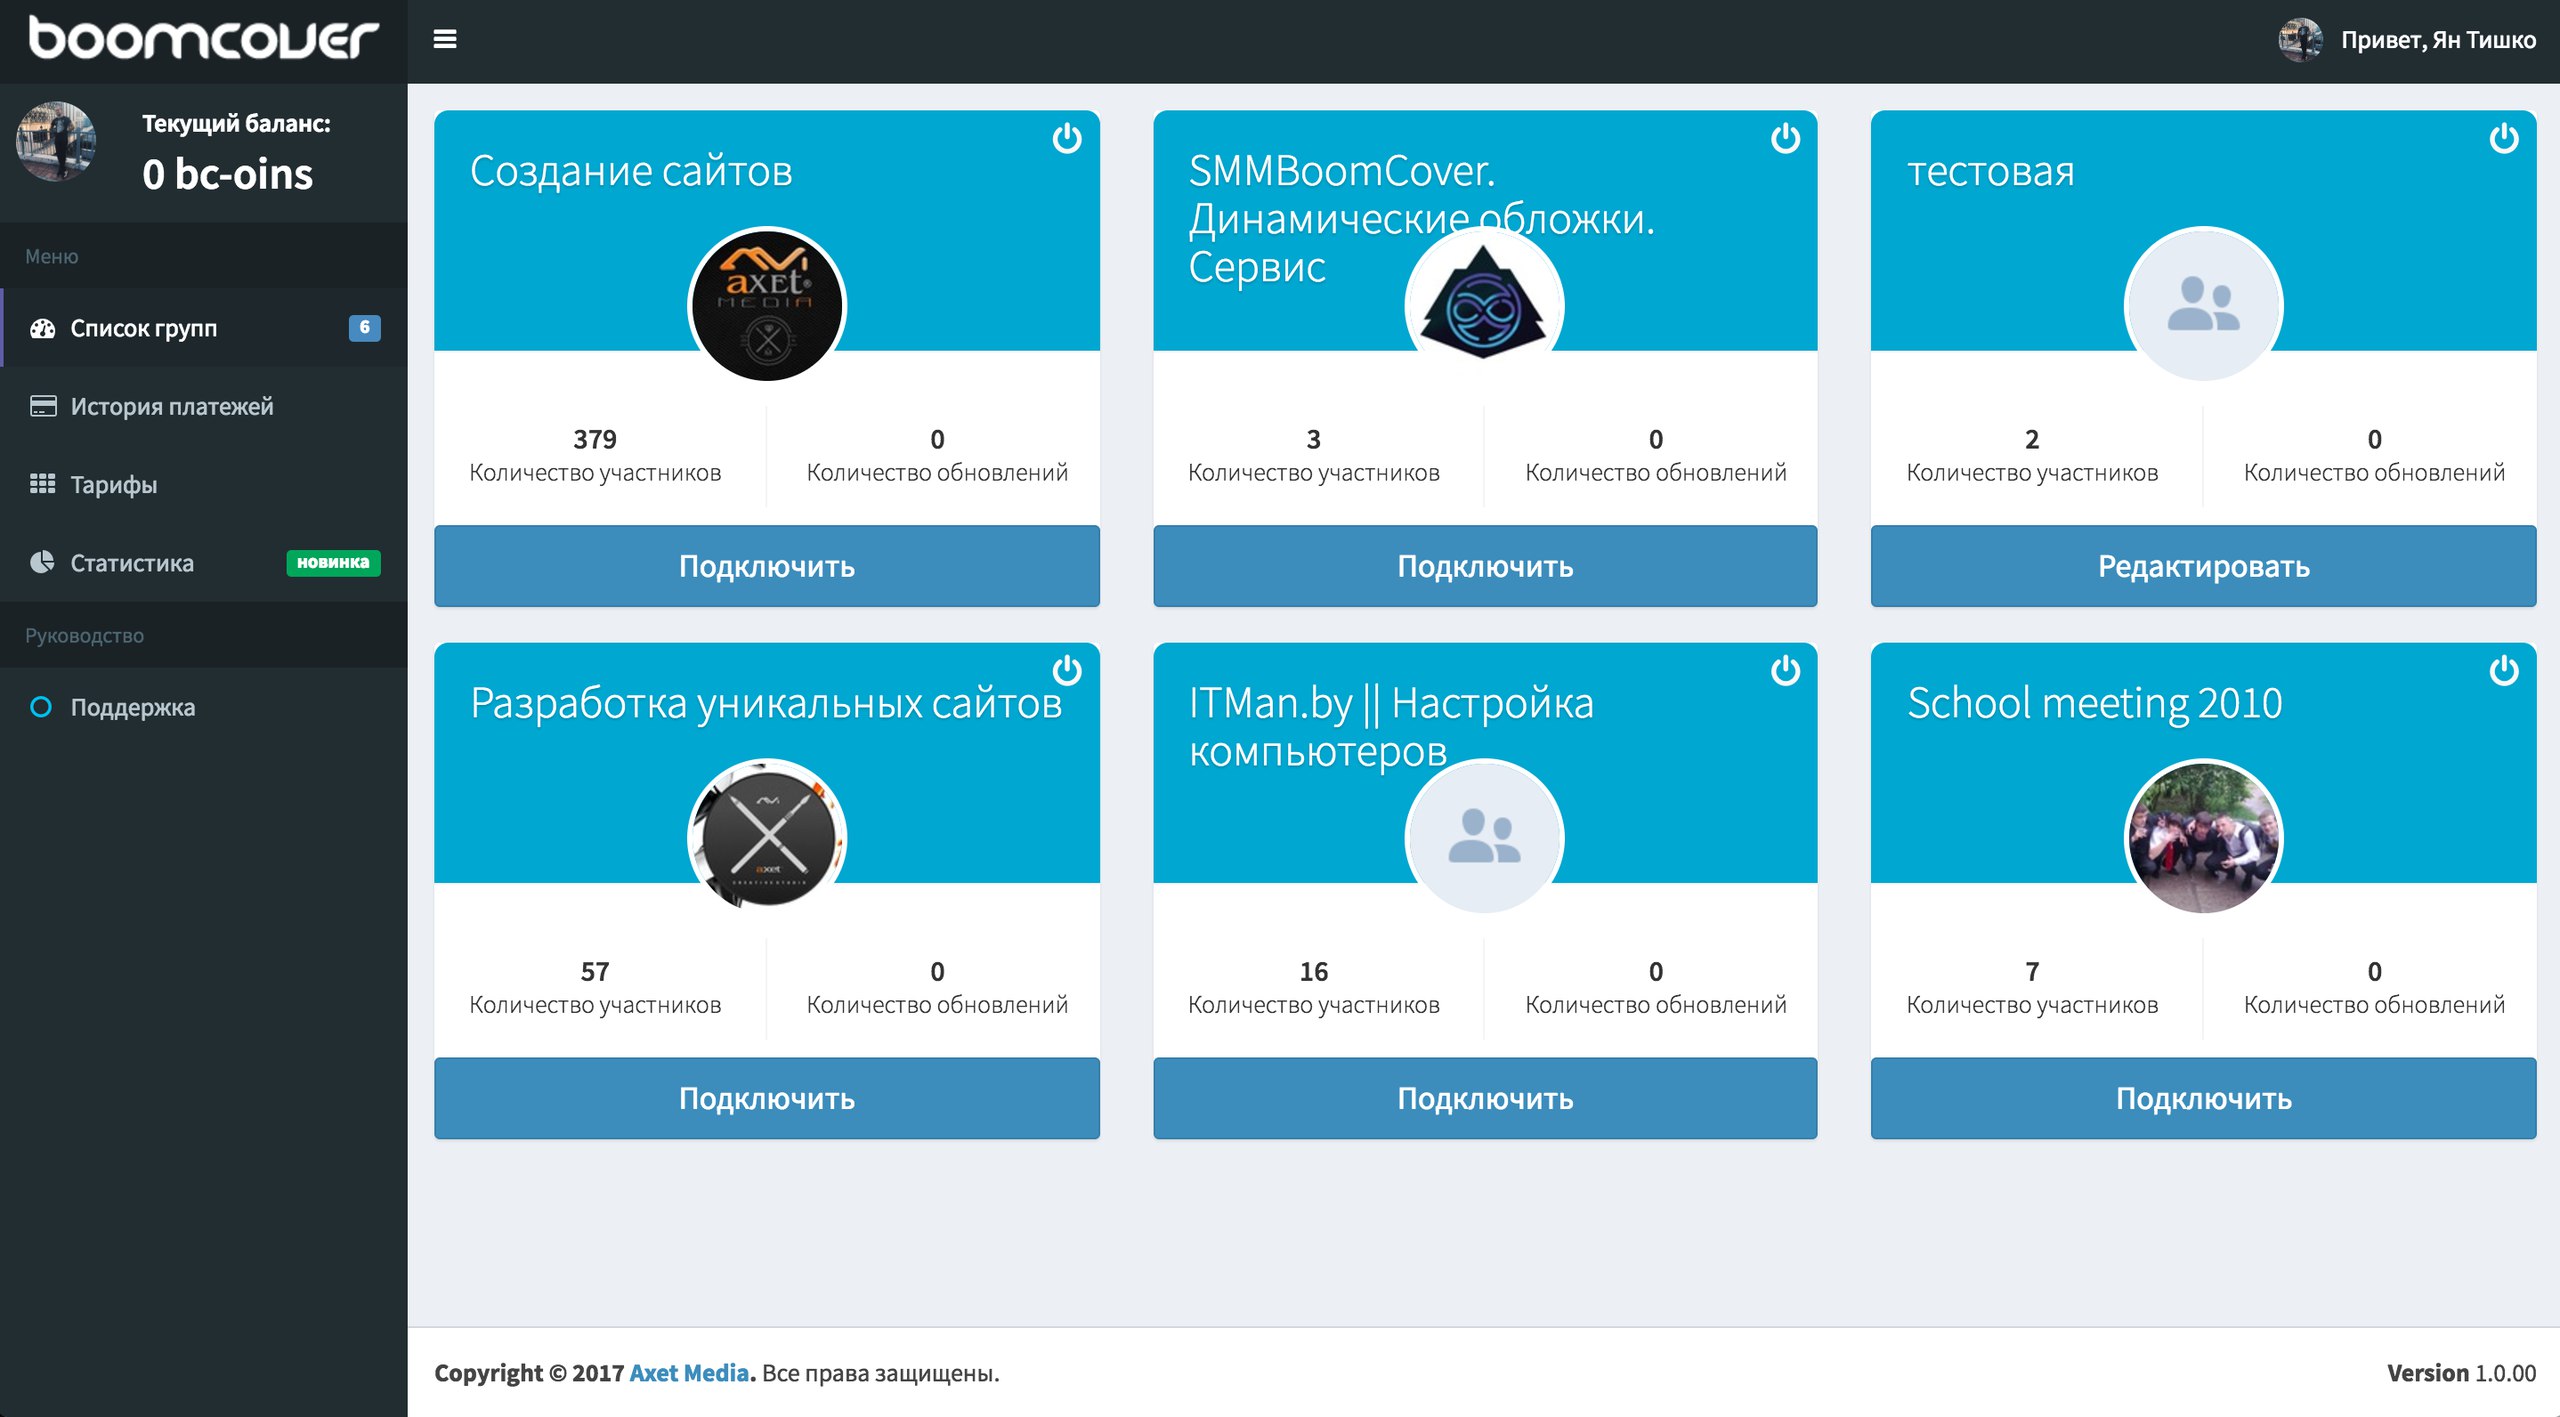Click the School meeting 2010 title
The image size is (2560, 1417).
coord(2094,704)
